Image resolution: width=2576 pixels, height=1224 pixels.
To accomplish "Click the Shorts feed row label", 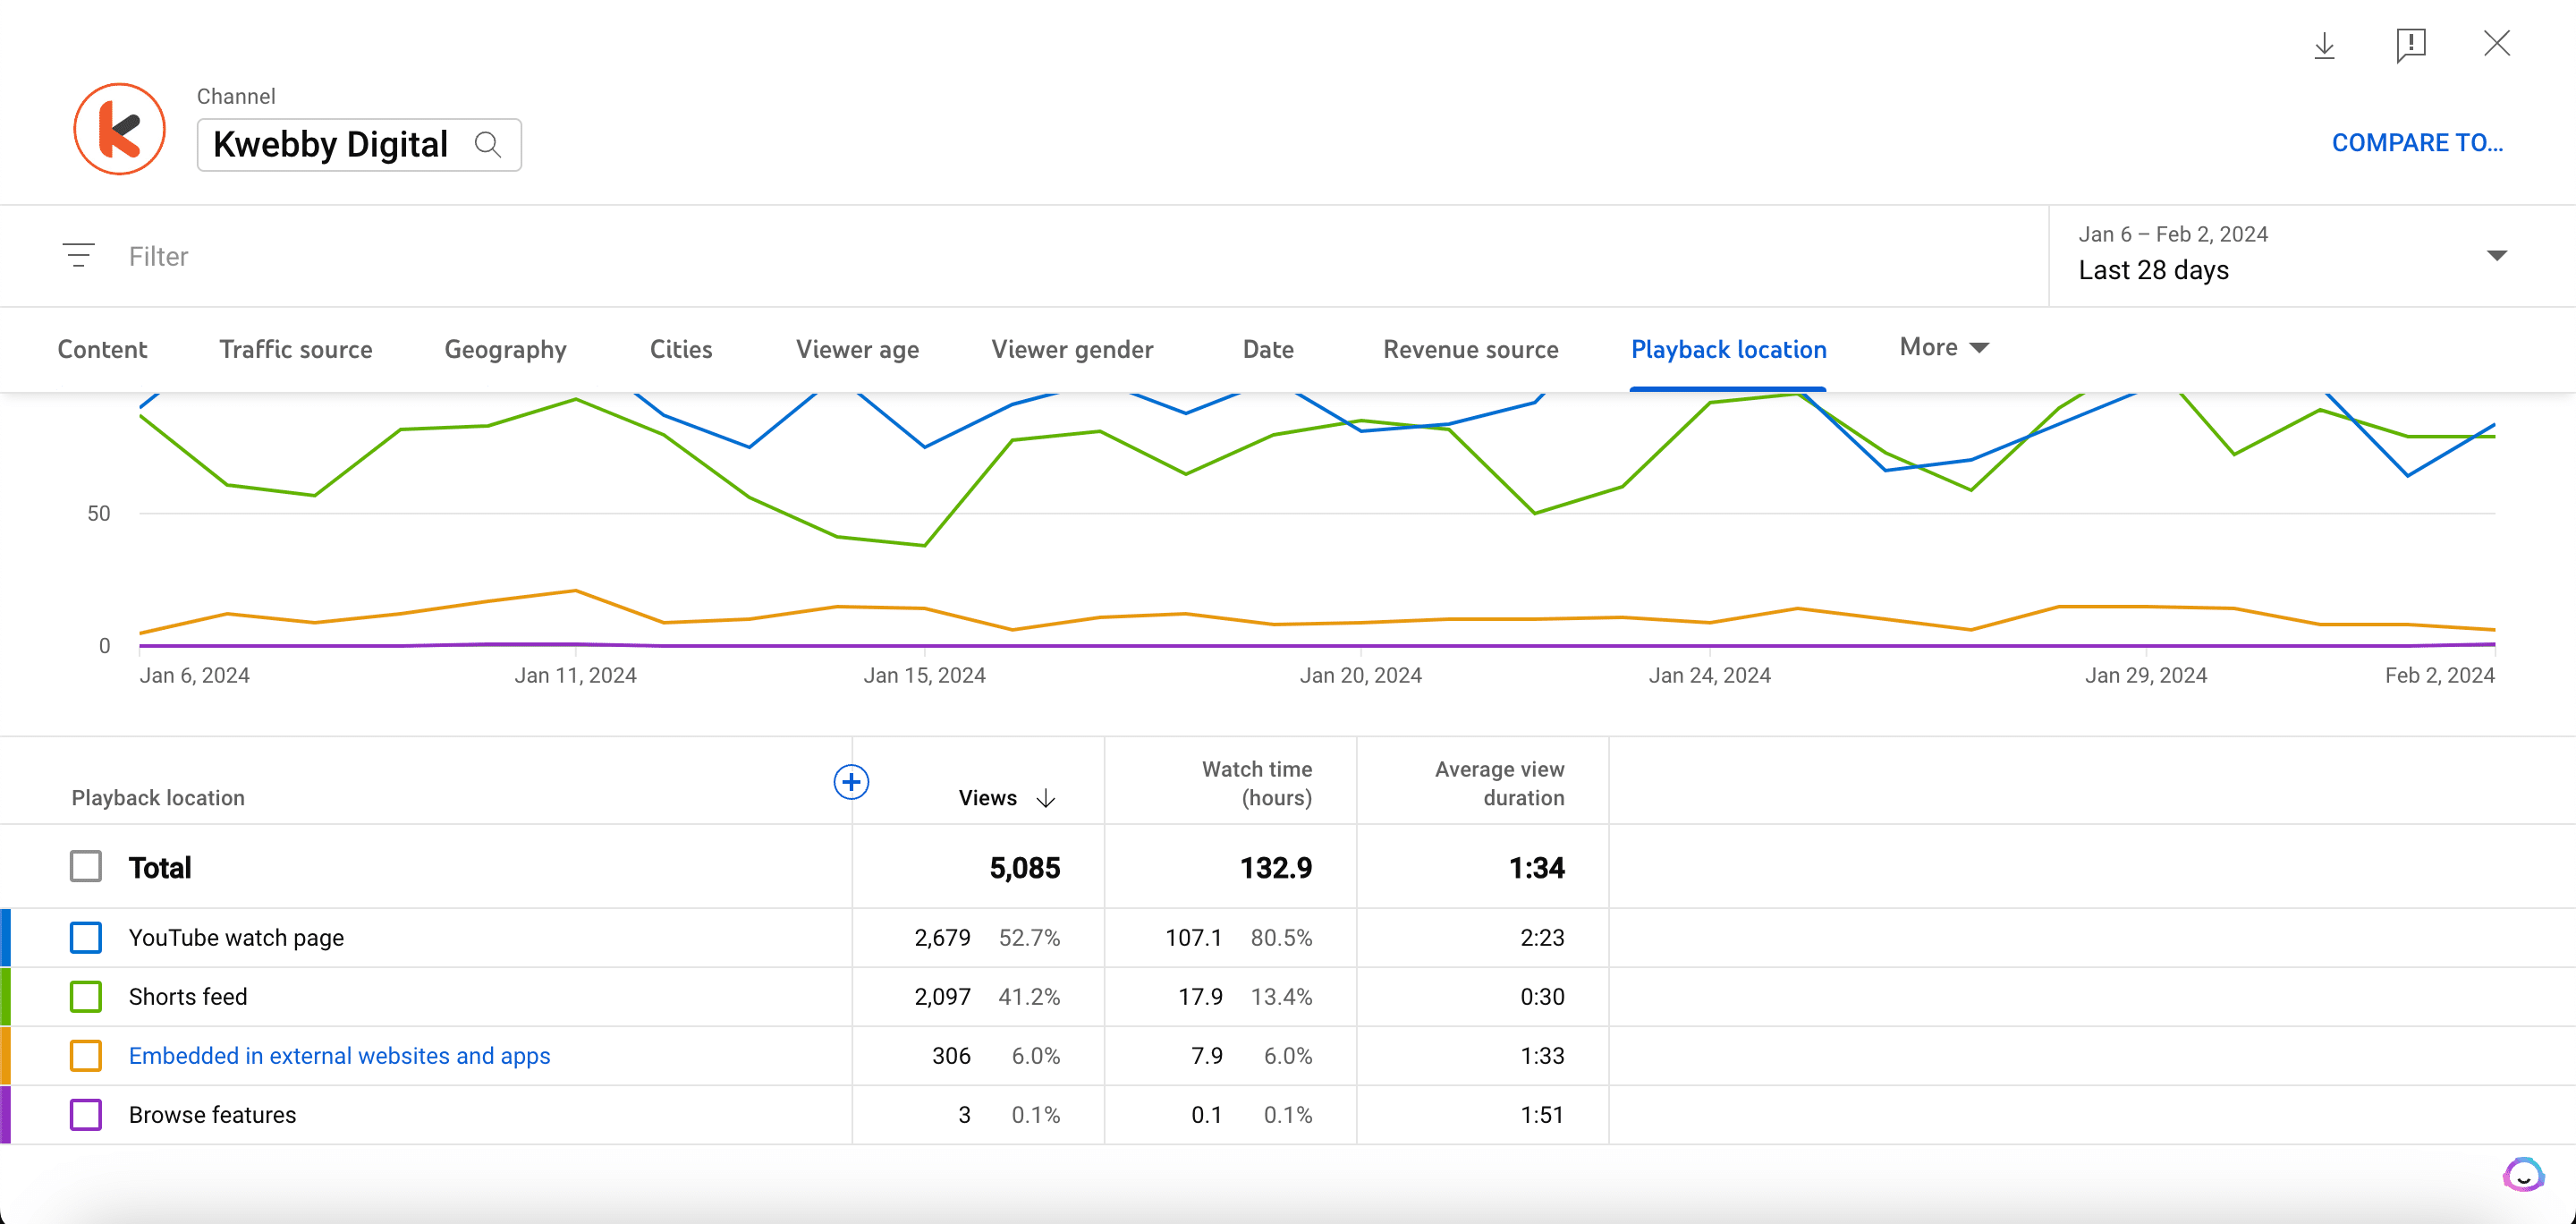I will (x=188, y=997).
